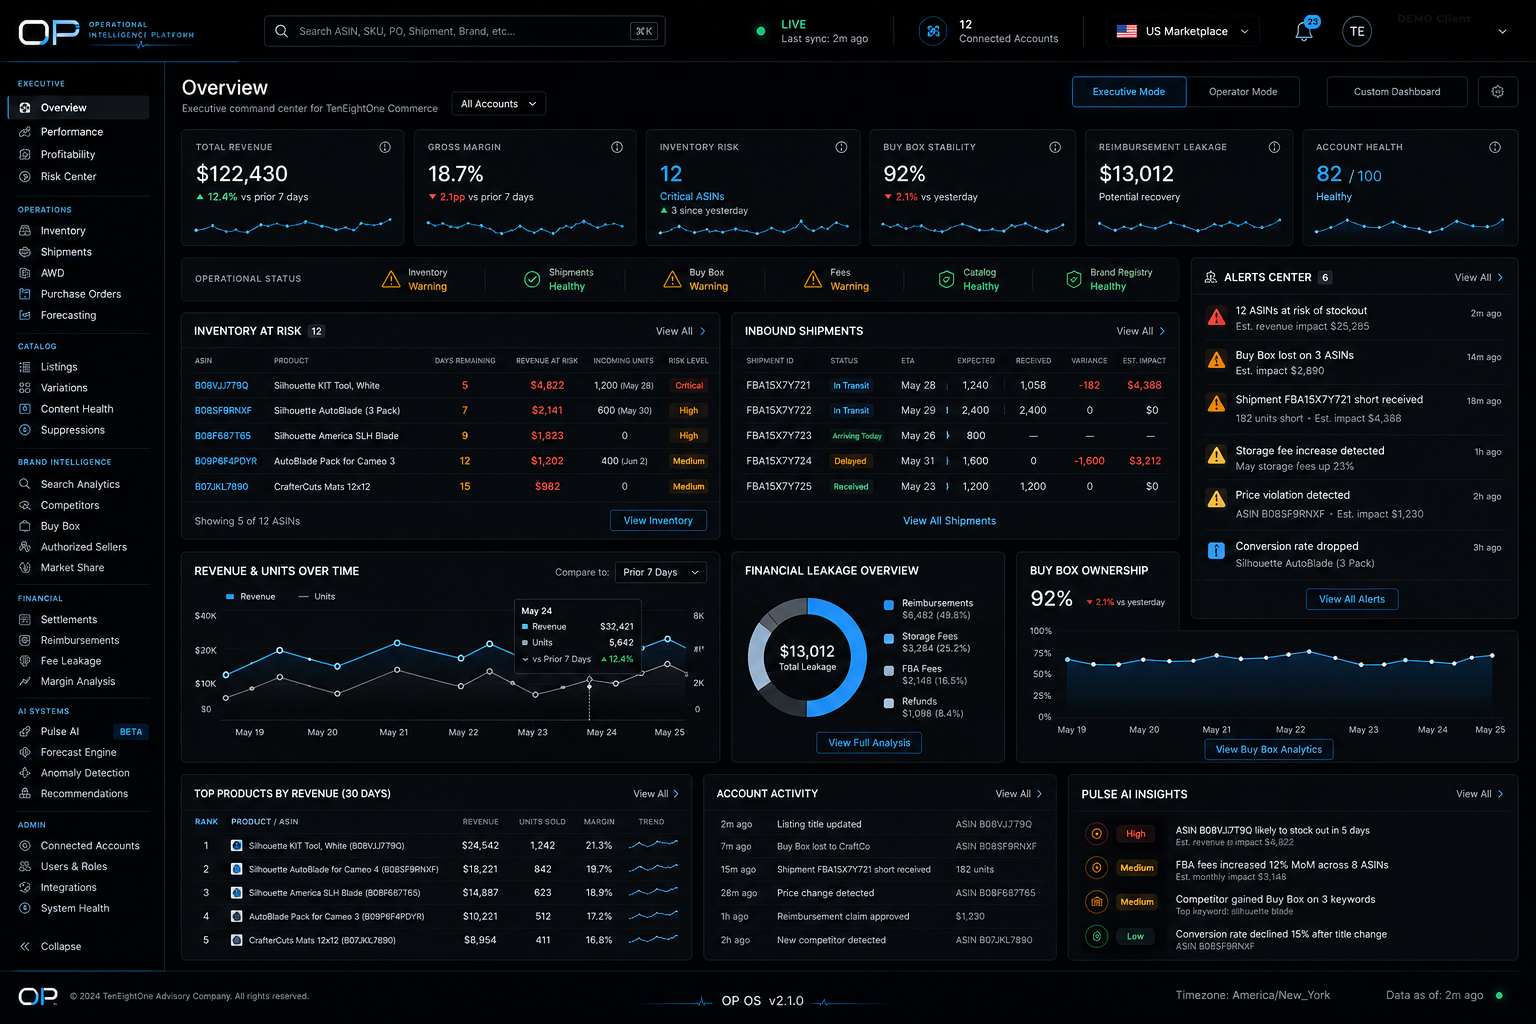This screenshot has width=1536, height=1024.
Task: Click the Alerts Center bell-people icon
Action: click(x=1210, y=277)
